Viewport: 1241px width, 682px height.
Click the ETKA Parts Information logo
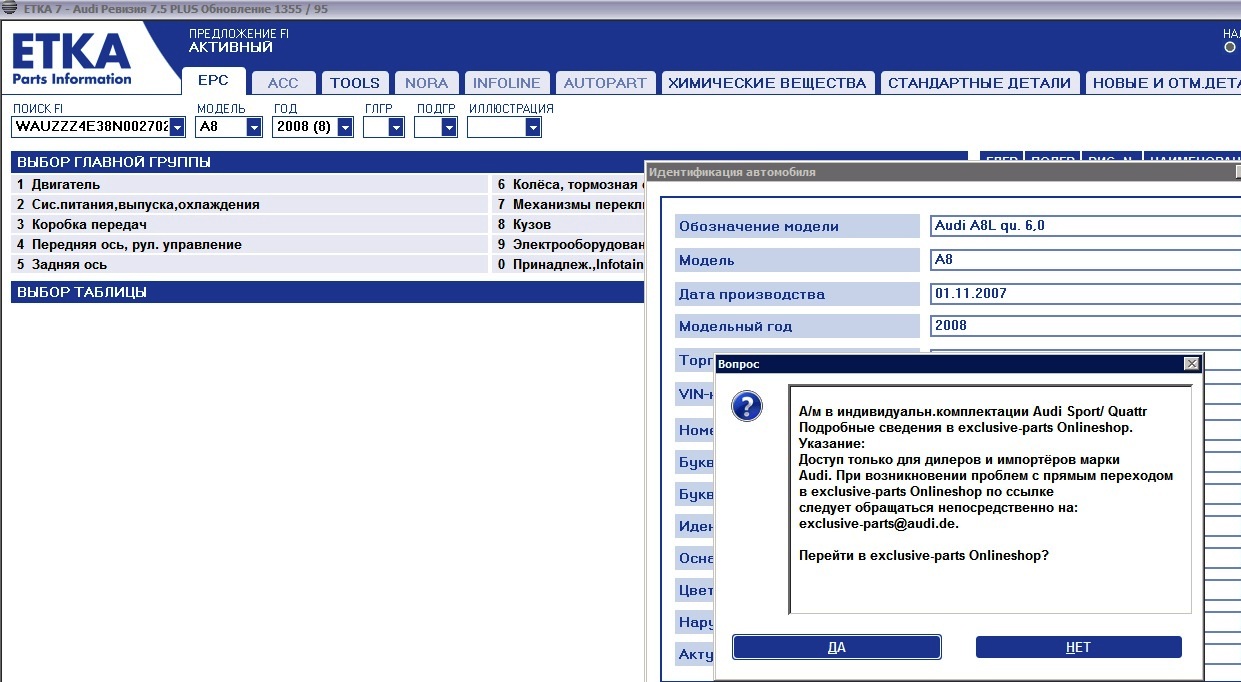pos(72,59)
